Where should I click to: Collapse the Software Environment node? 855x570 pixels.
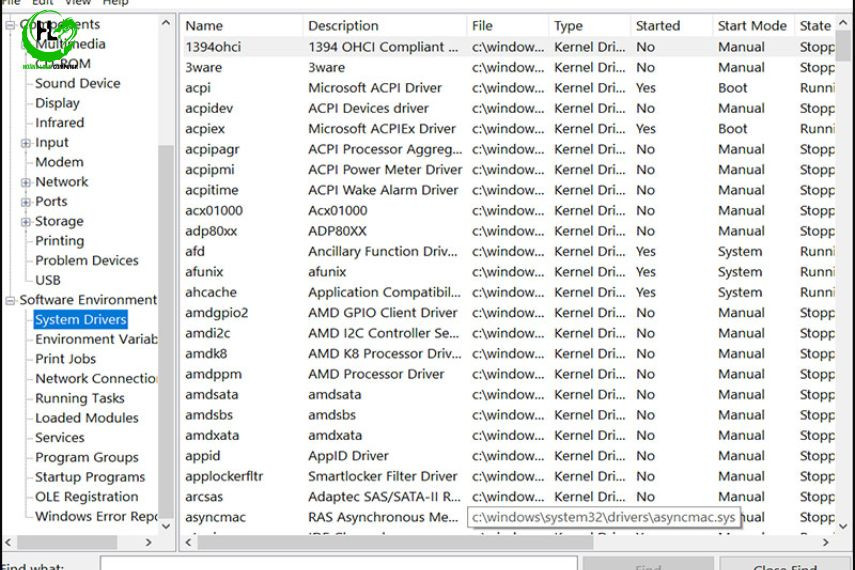tap(10, 301)
